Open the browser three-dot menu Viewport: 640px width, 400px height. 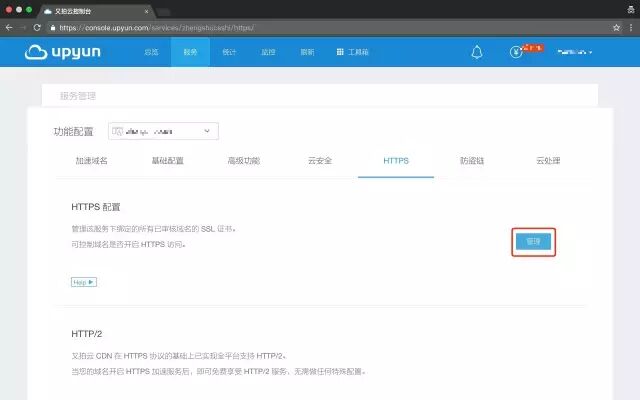[631, 28]
